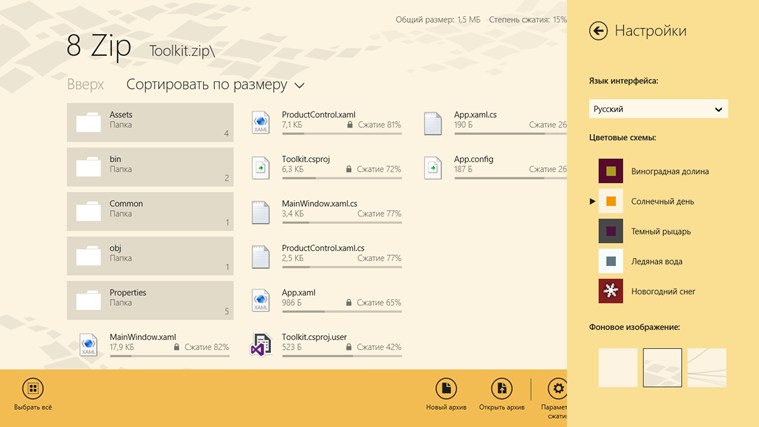
Task: Open the Properties folder
Action: coord(150,300)
